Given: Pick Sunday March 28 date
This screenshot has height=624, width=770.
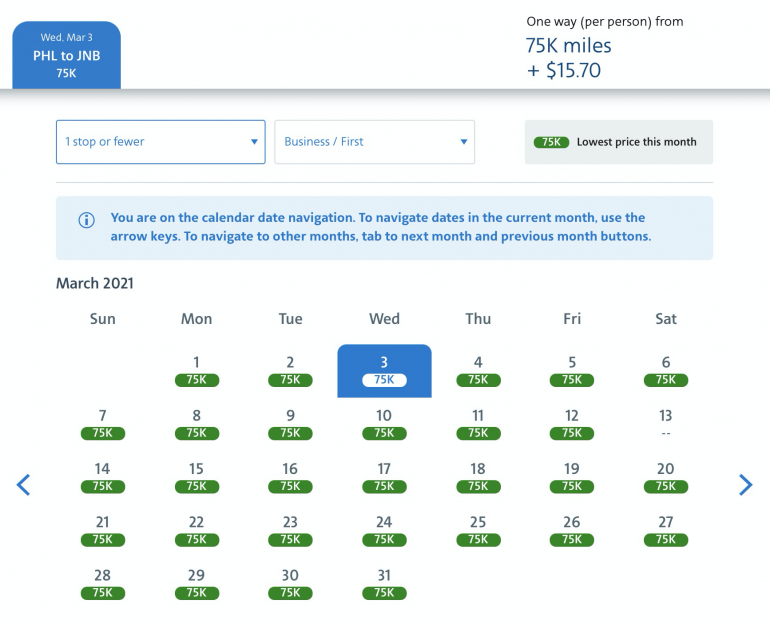Looking at the screenshot, I should [102, 582].
